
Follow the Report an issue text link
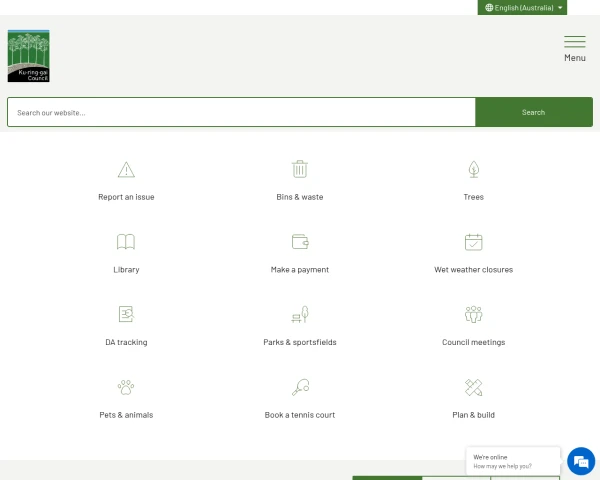(126, 197)
